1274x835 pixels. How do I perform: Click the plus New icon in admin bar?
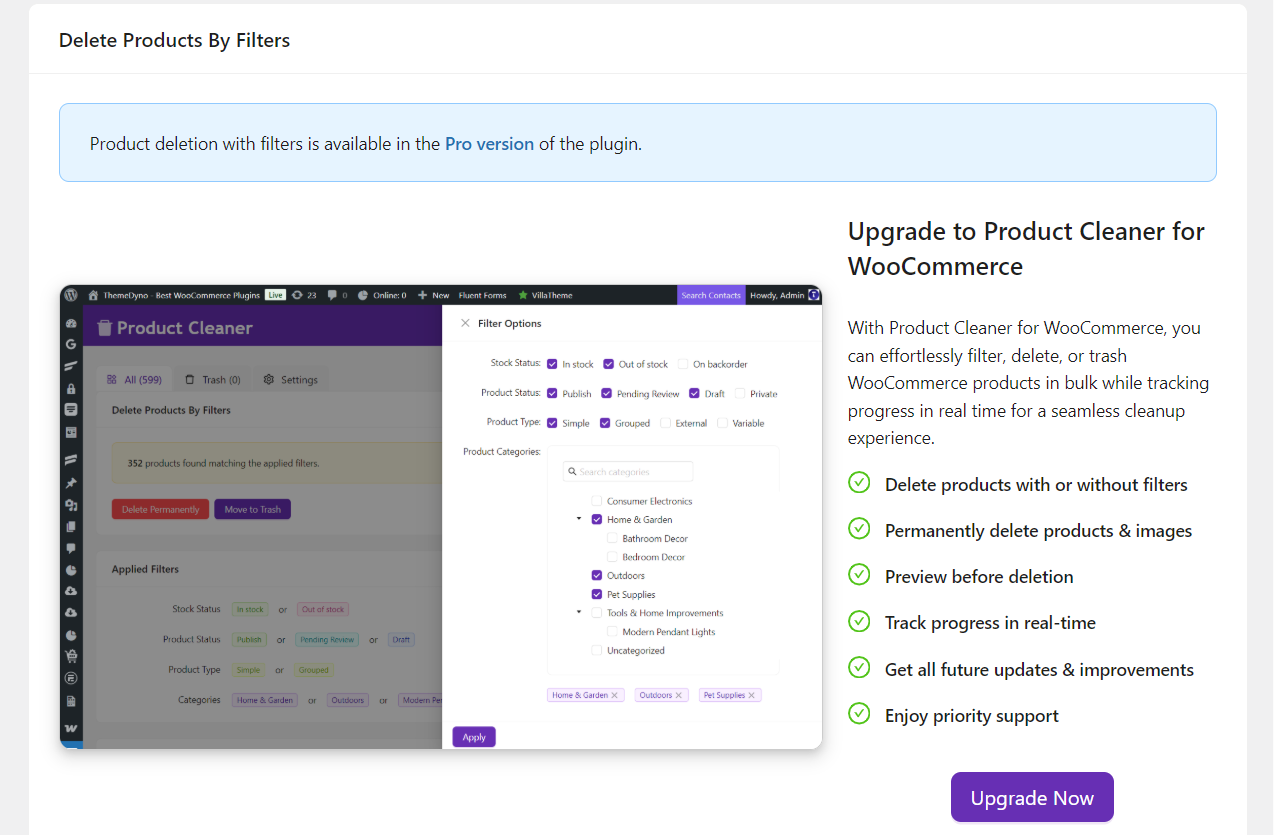click(x=422, y=295)
